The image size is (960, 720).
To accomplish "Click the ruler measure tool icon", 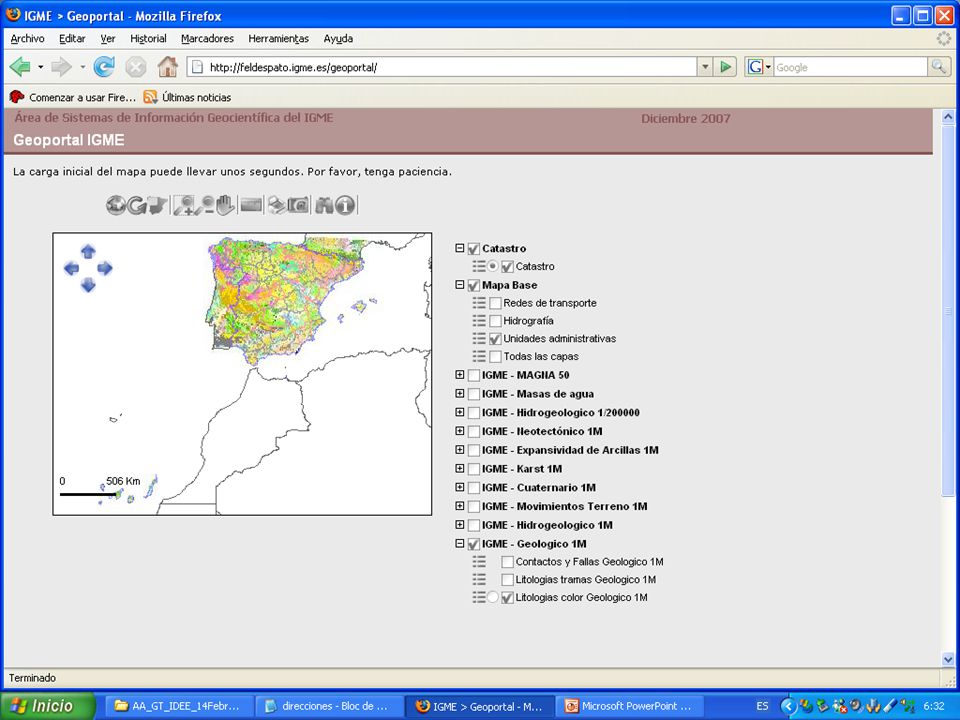I will [x=251, y=205].
